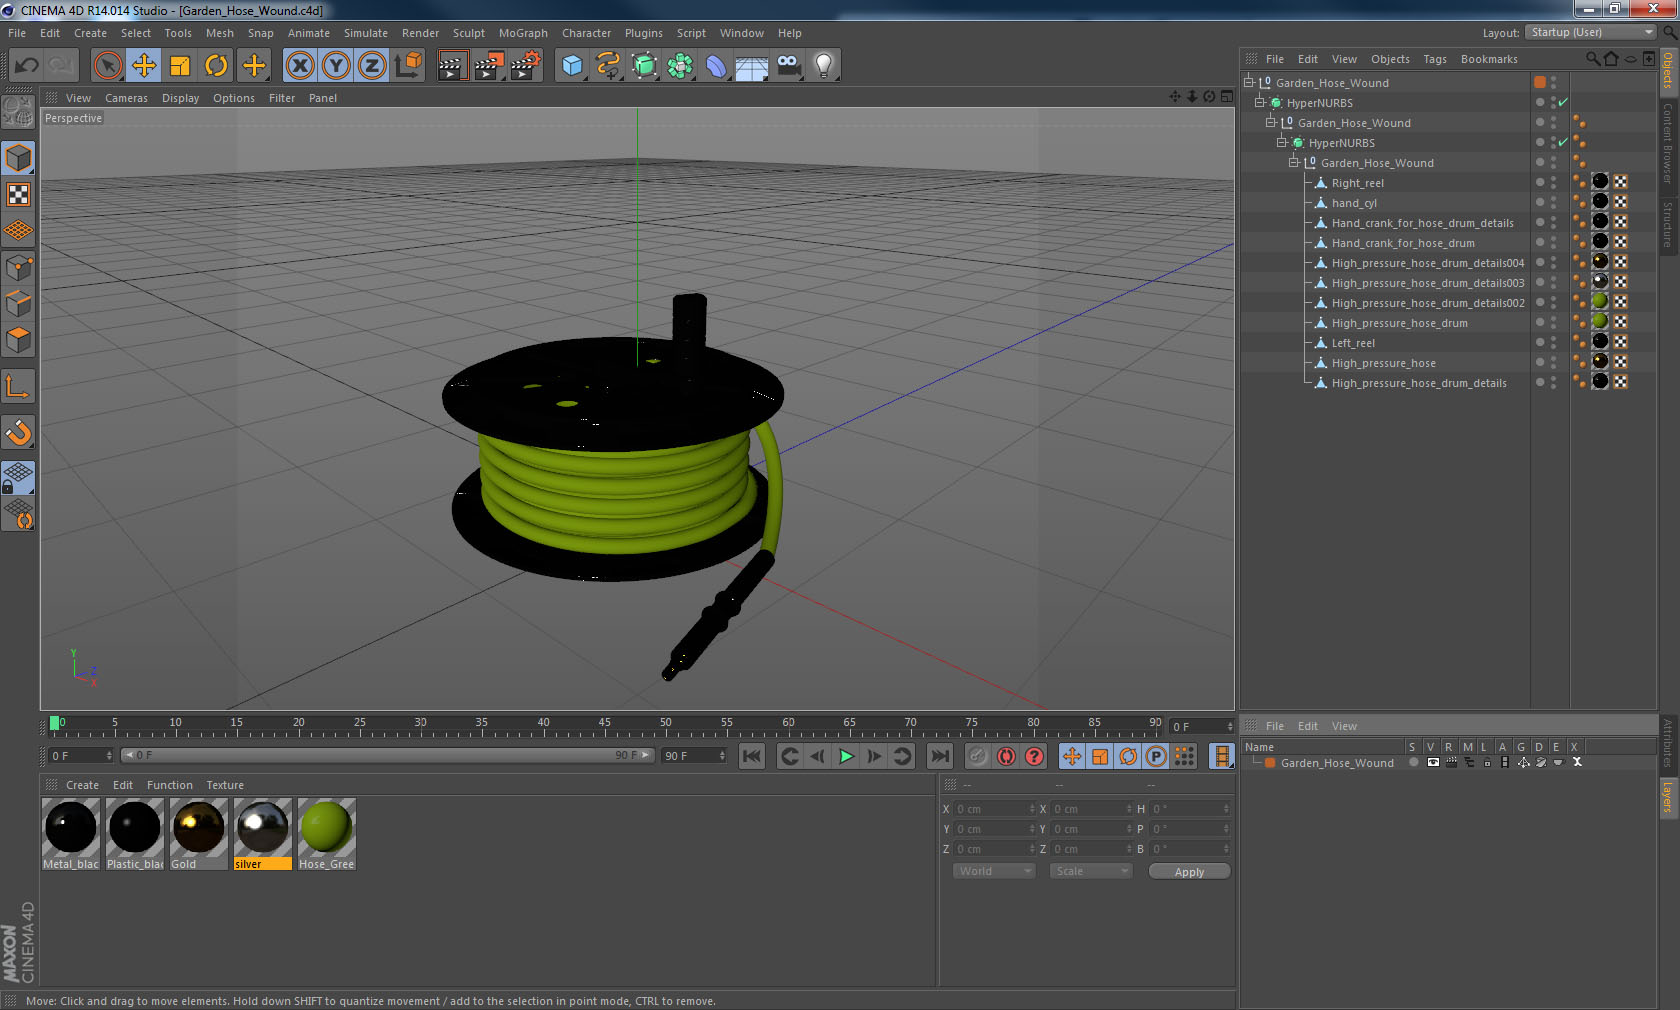Play the animation forward

pos(846,756)
